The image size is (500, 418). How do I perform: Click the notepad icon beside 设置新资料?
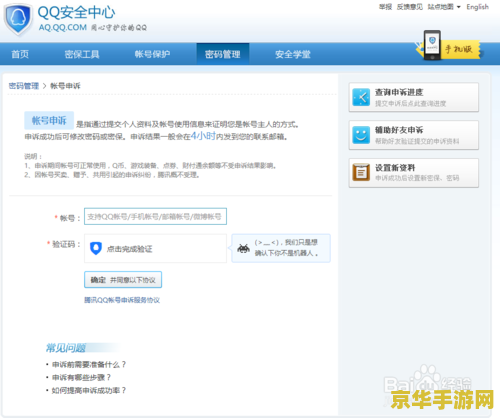coord(361,172)
